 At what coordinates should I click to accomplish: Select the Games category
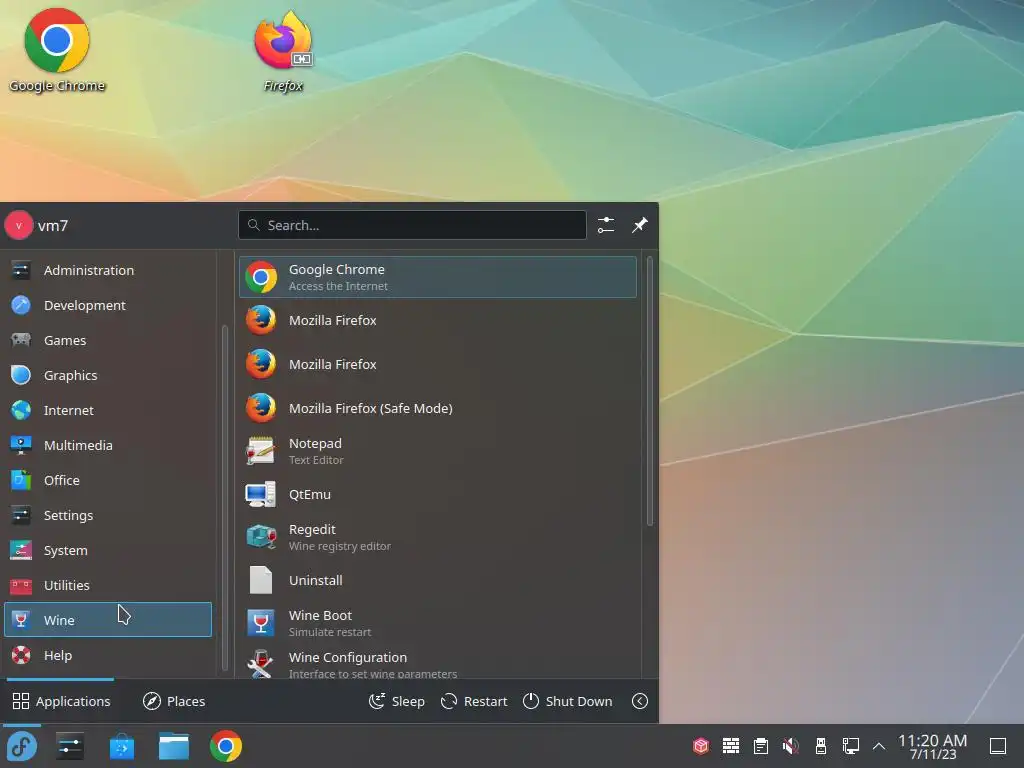coord(108,340)
